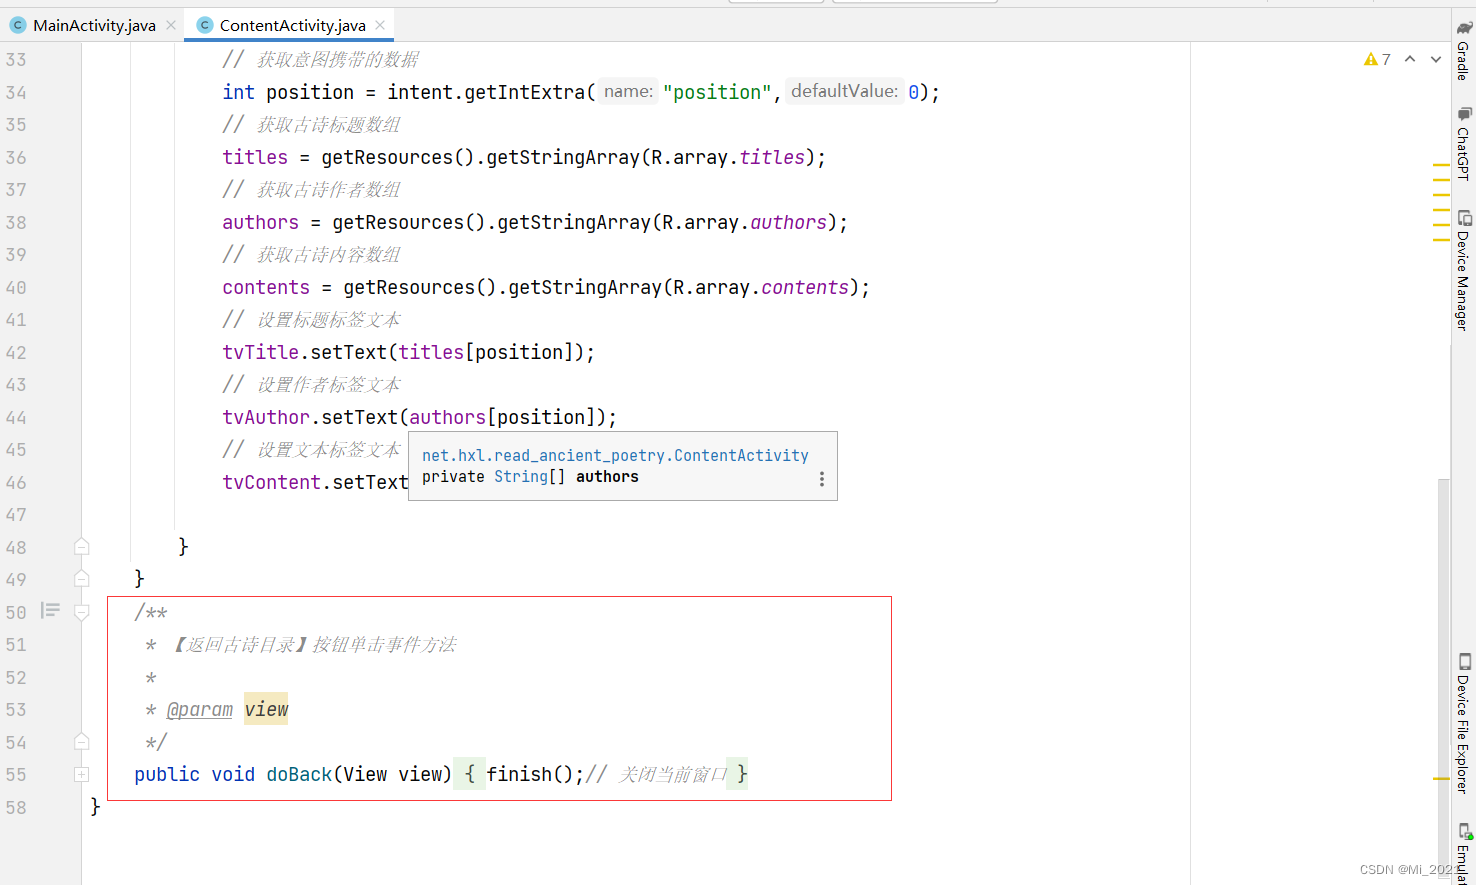
Task: Click the fold end marker on line 48
Action: point(82,547)
